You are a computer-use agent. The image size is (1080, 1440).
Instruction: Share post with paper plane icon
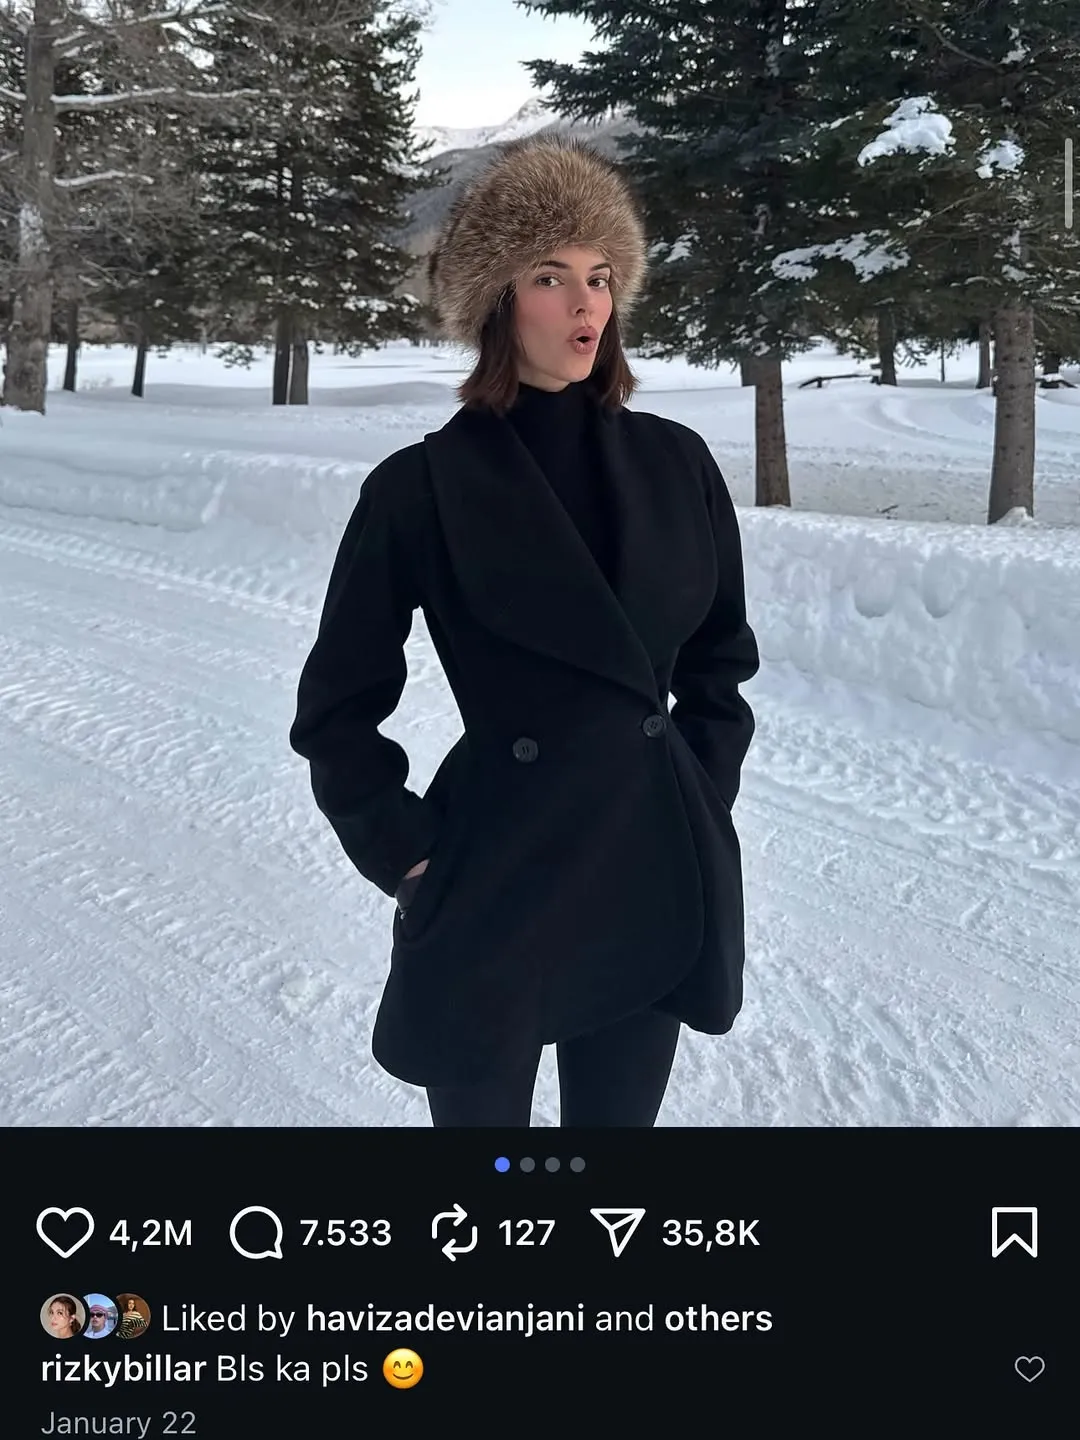point(617,1232)
